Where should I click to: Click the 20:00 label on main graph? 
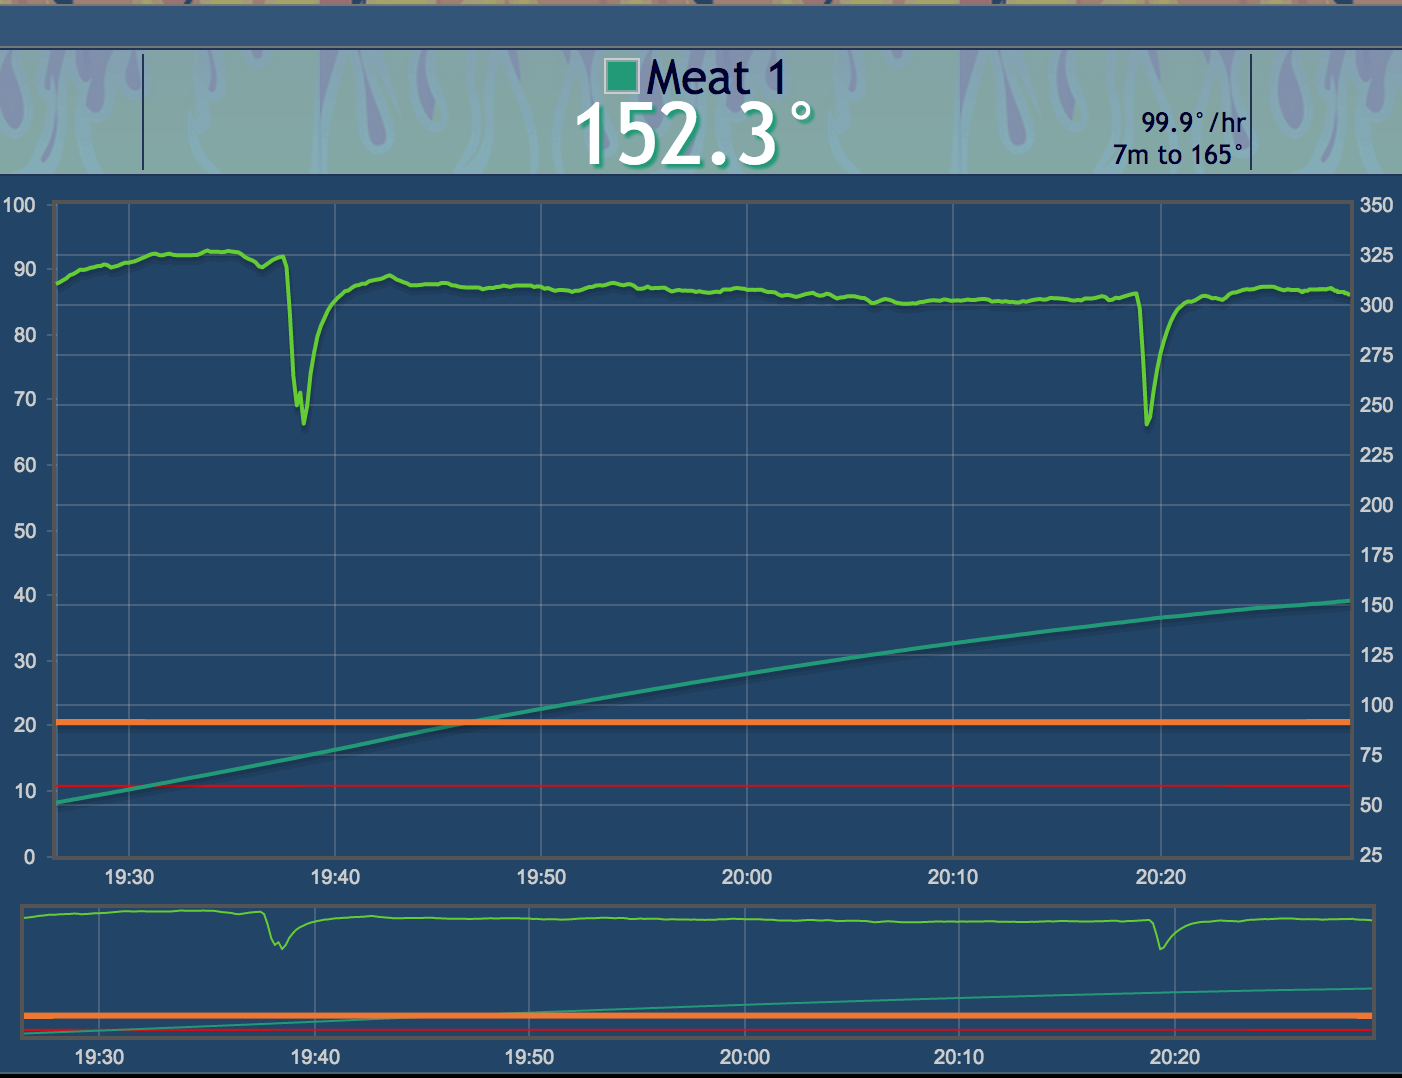pos(747,877)
